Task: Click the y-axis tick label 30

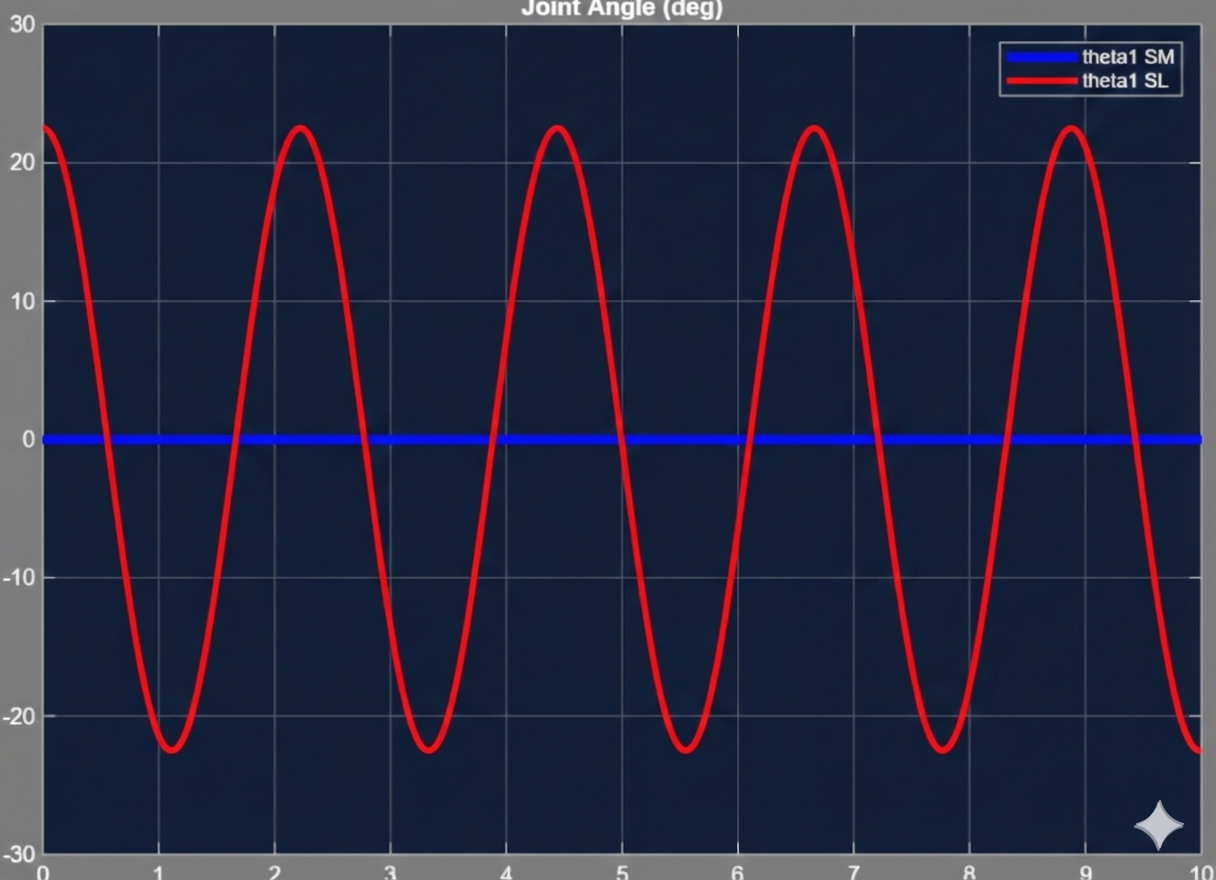Action: [x=21, y=25]
